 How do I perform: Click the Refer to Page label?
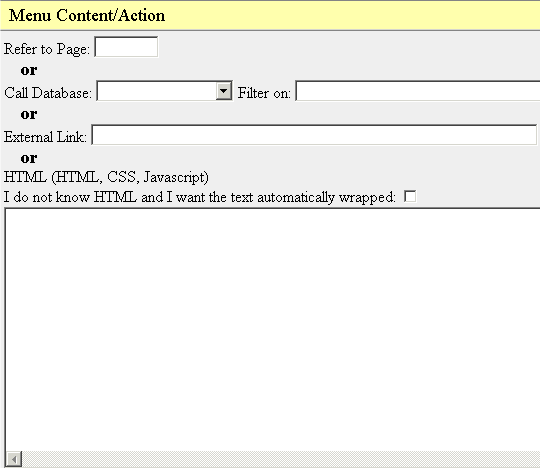47,49
